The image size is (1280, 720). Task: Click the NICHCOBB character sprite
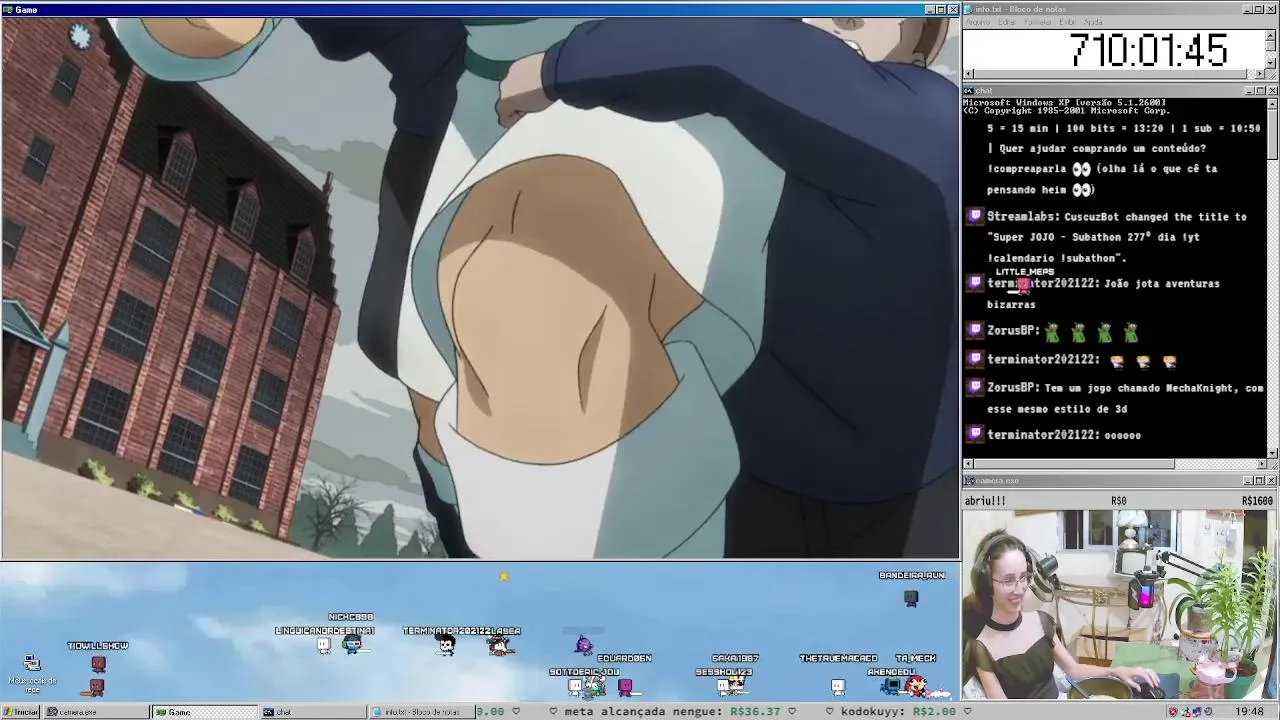[351, 644]
